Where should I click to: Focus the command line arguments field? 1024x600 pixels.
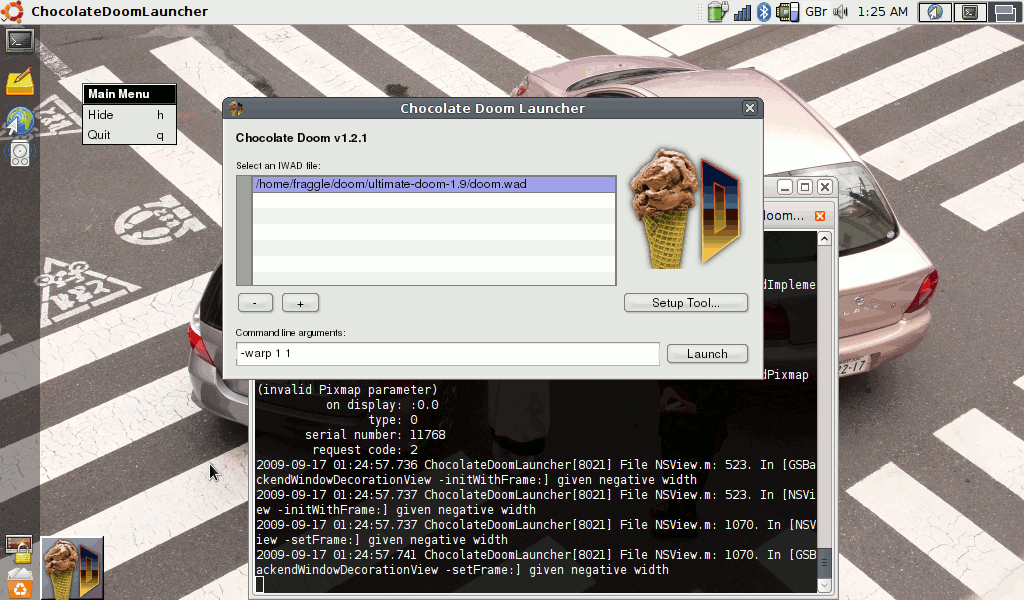click(x=447, y=354)
